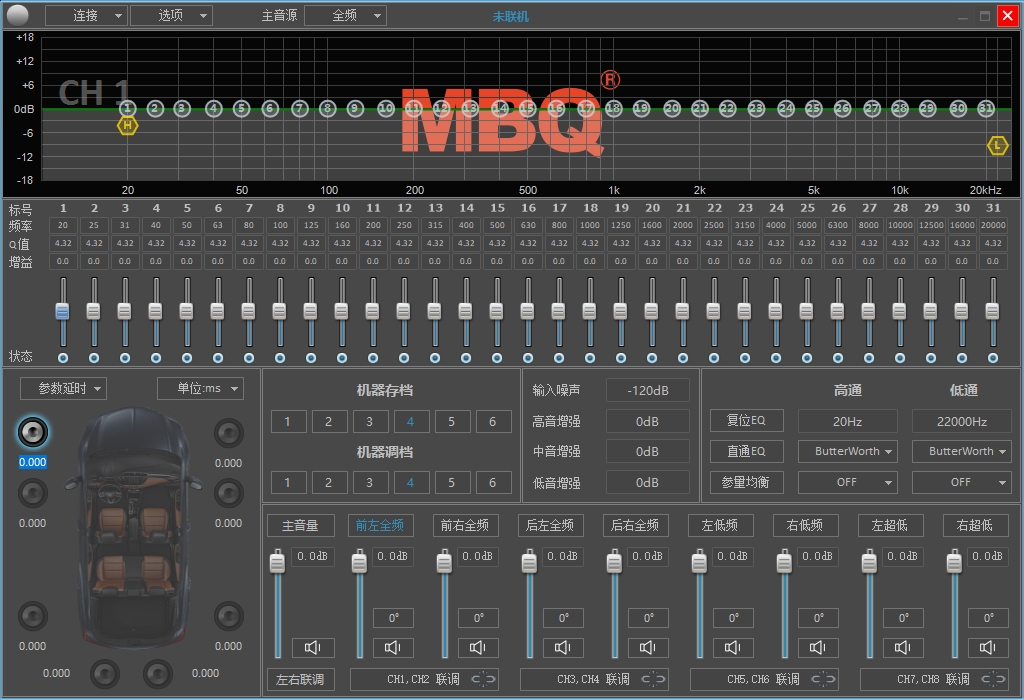Select the 前右全频 channel tab
Screen dimensions: 1024x700
[x=465, y=526]
